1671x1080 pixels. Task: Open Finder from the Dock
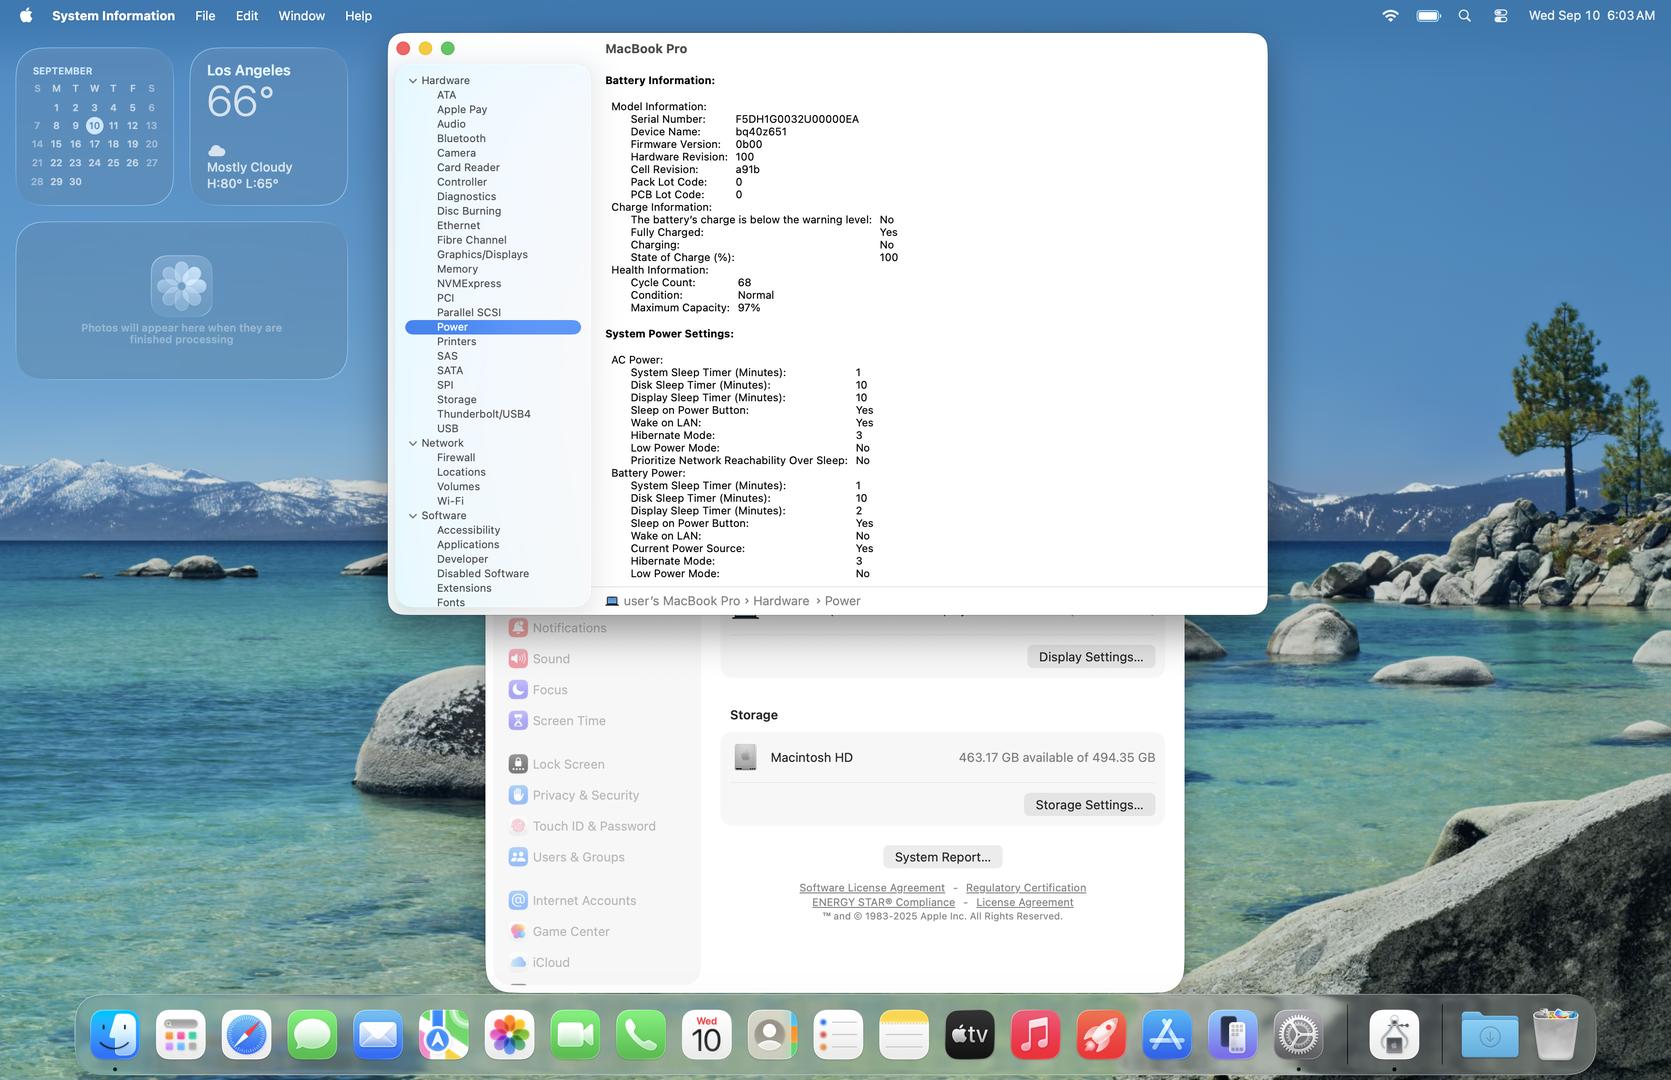[115, 1035]
